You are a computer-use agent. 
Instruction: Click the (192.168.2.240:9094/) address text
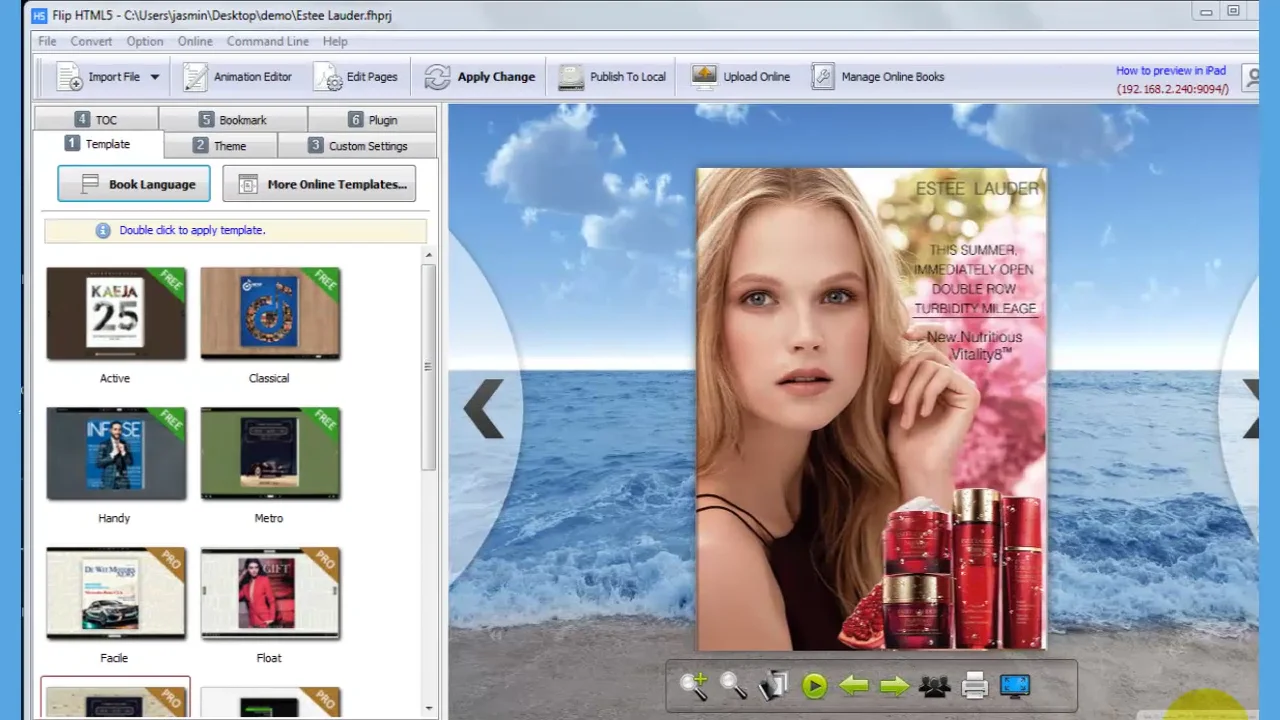click(x=1173, y=89)
